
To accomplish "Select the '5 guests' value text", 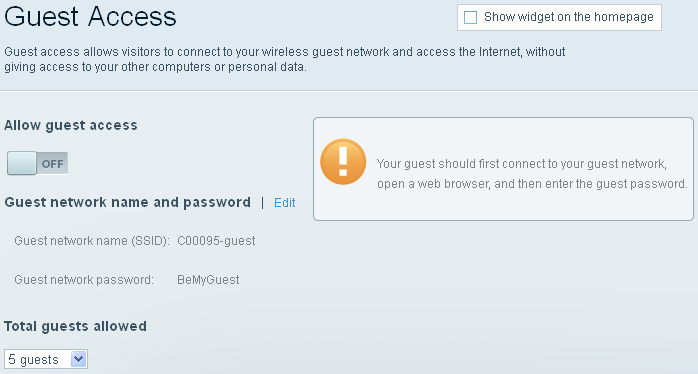I will pos(33,359).
